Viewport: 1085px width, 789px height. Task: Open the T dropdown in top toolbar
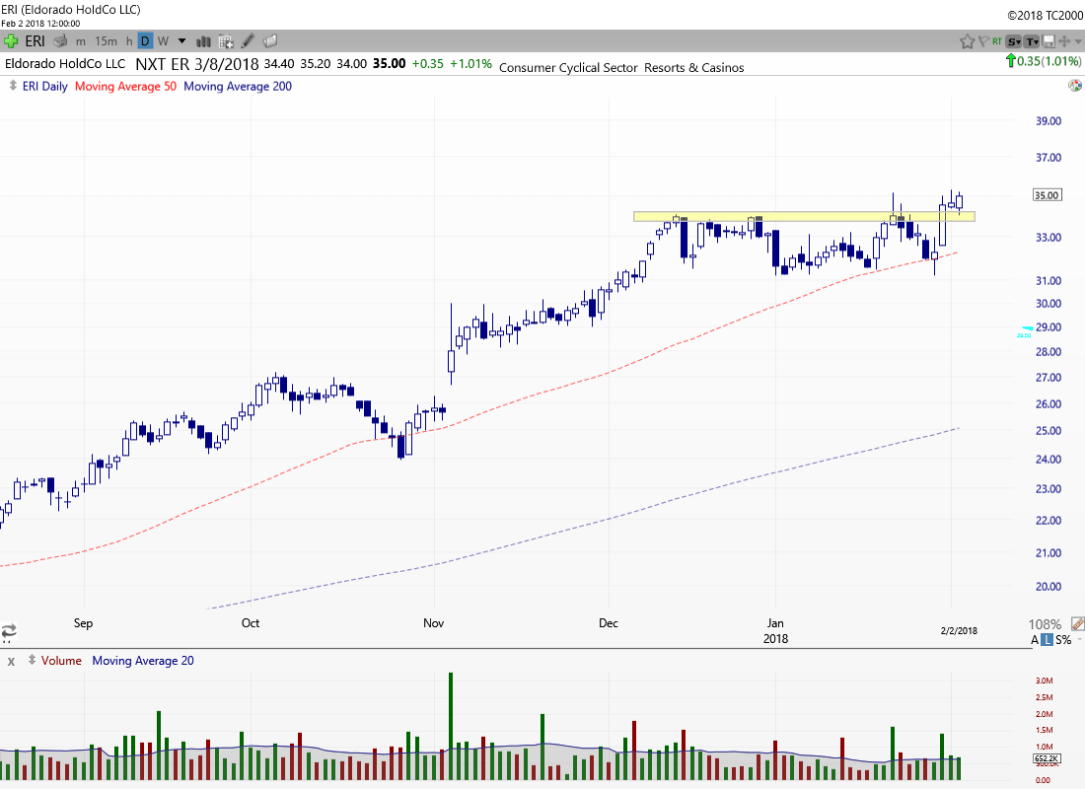pos(1031,41)
